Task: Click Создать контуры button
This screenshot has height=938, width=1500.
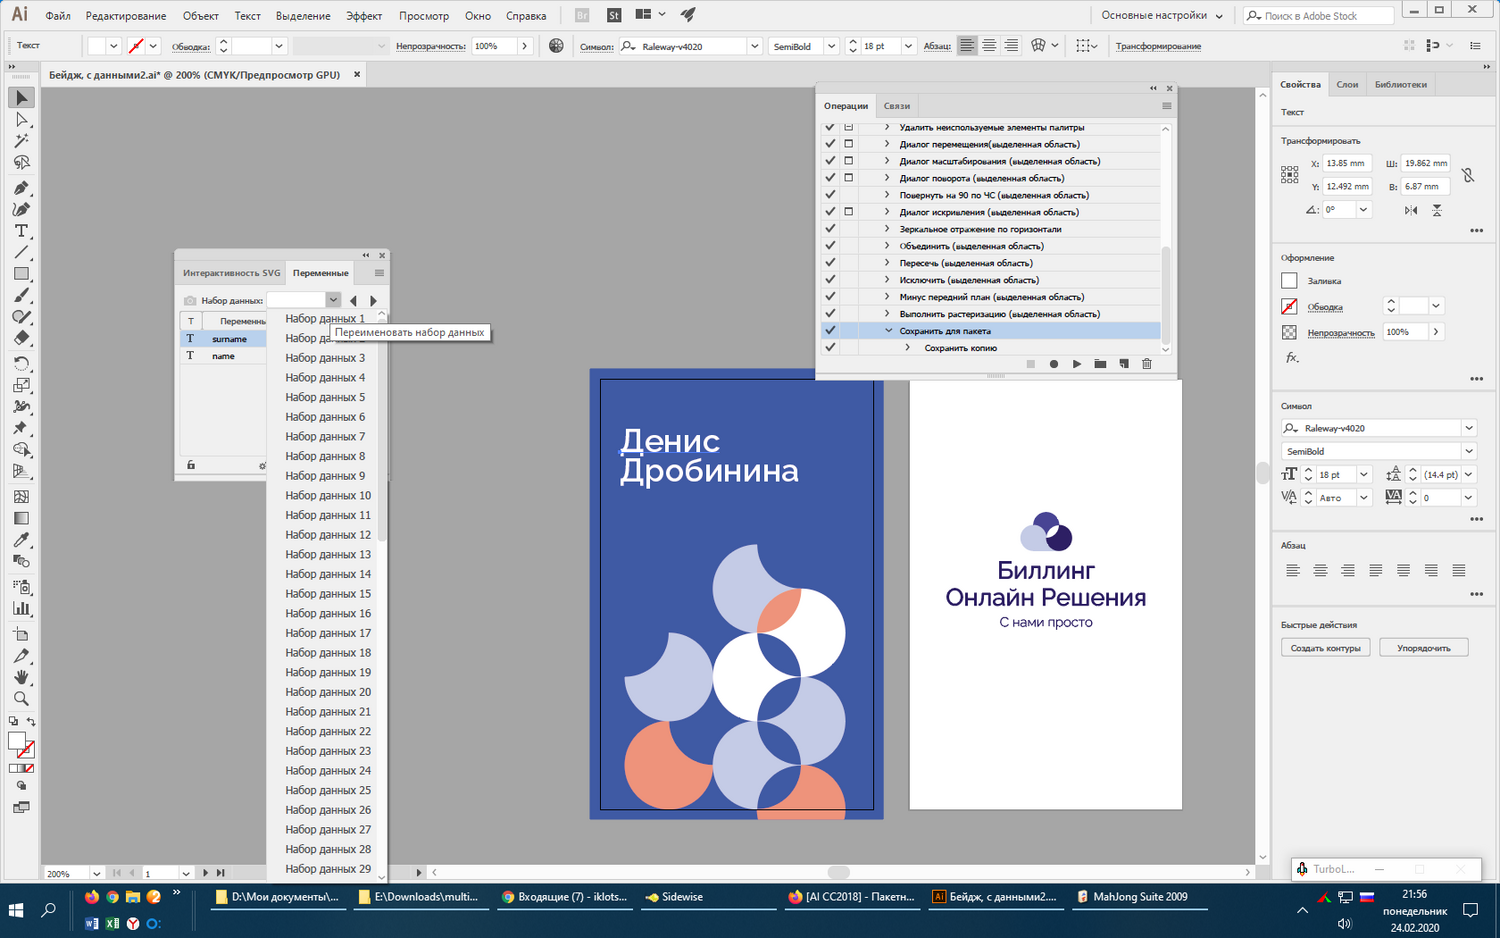Action: pyautogui.click(x=1325, y=648)
